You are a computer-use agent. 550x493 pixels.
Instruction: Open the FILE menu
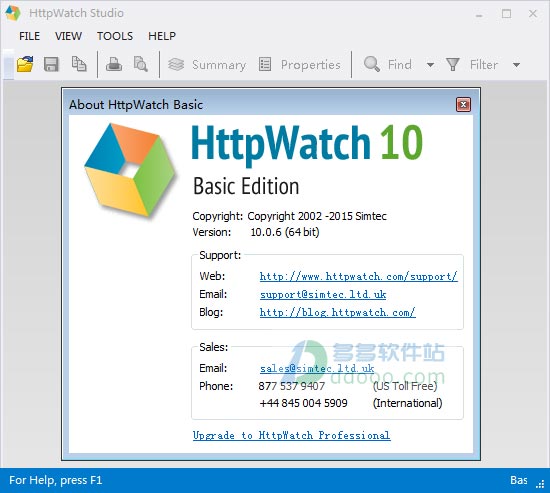click(x=29, y=36)
